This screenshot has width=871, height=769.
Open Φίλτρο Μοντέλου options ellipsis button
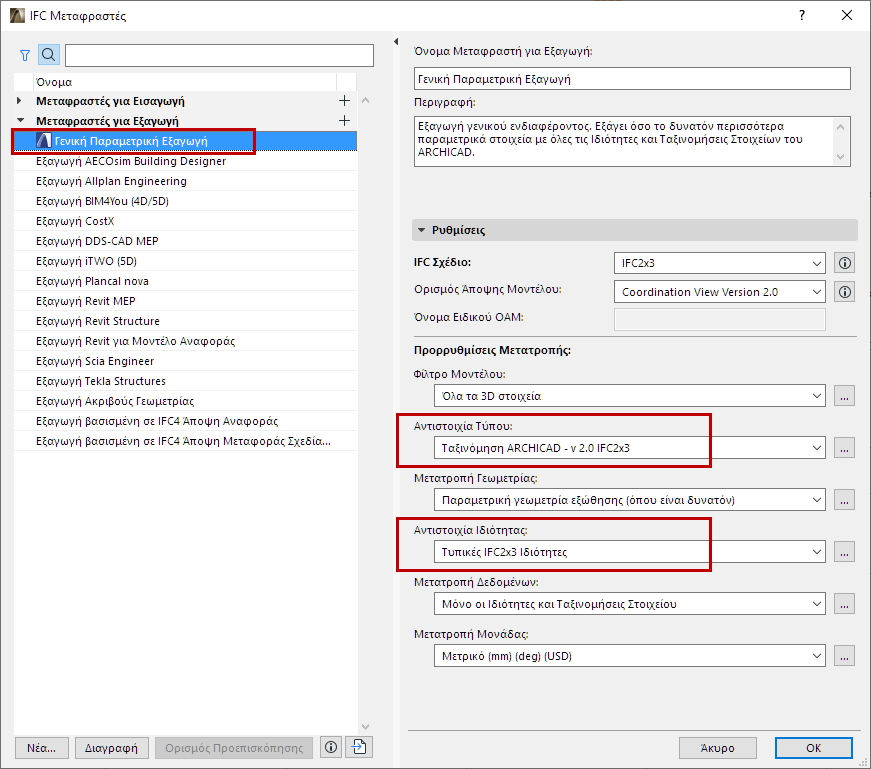coord(844,396)
